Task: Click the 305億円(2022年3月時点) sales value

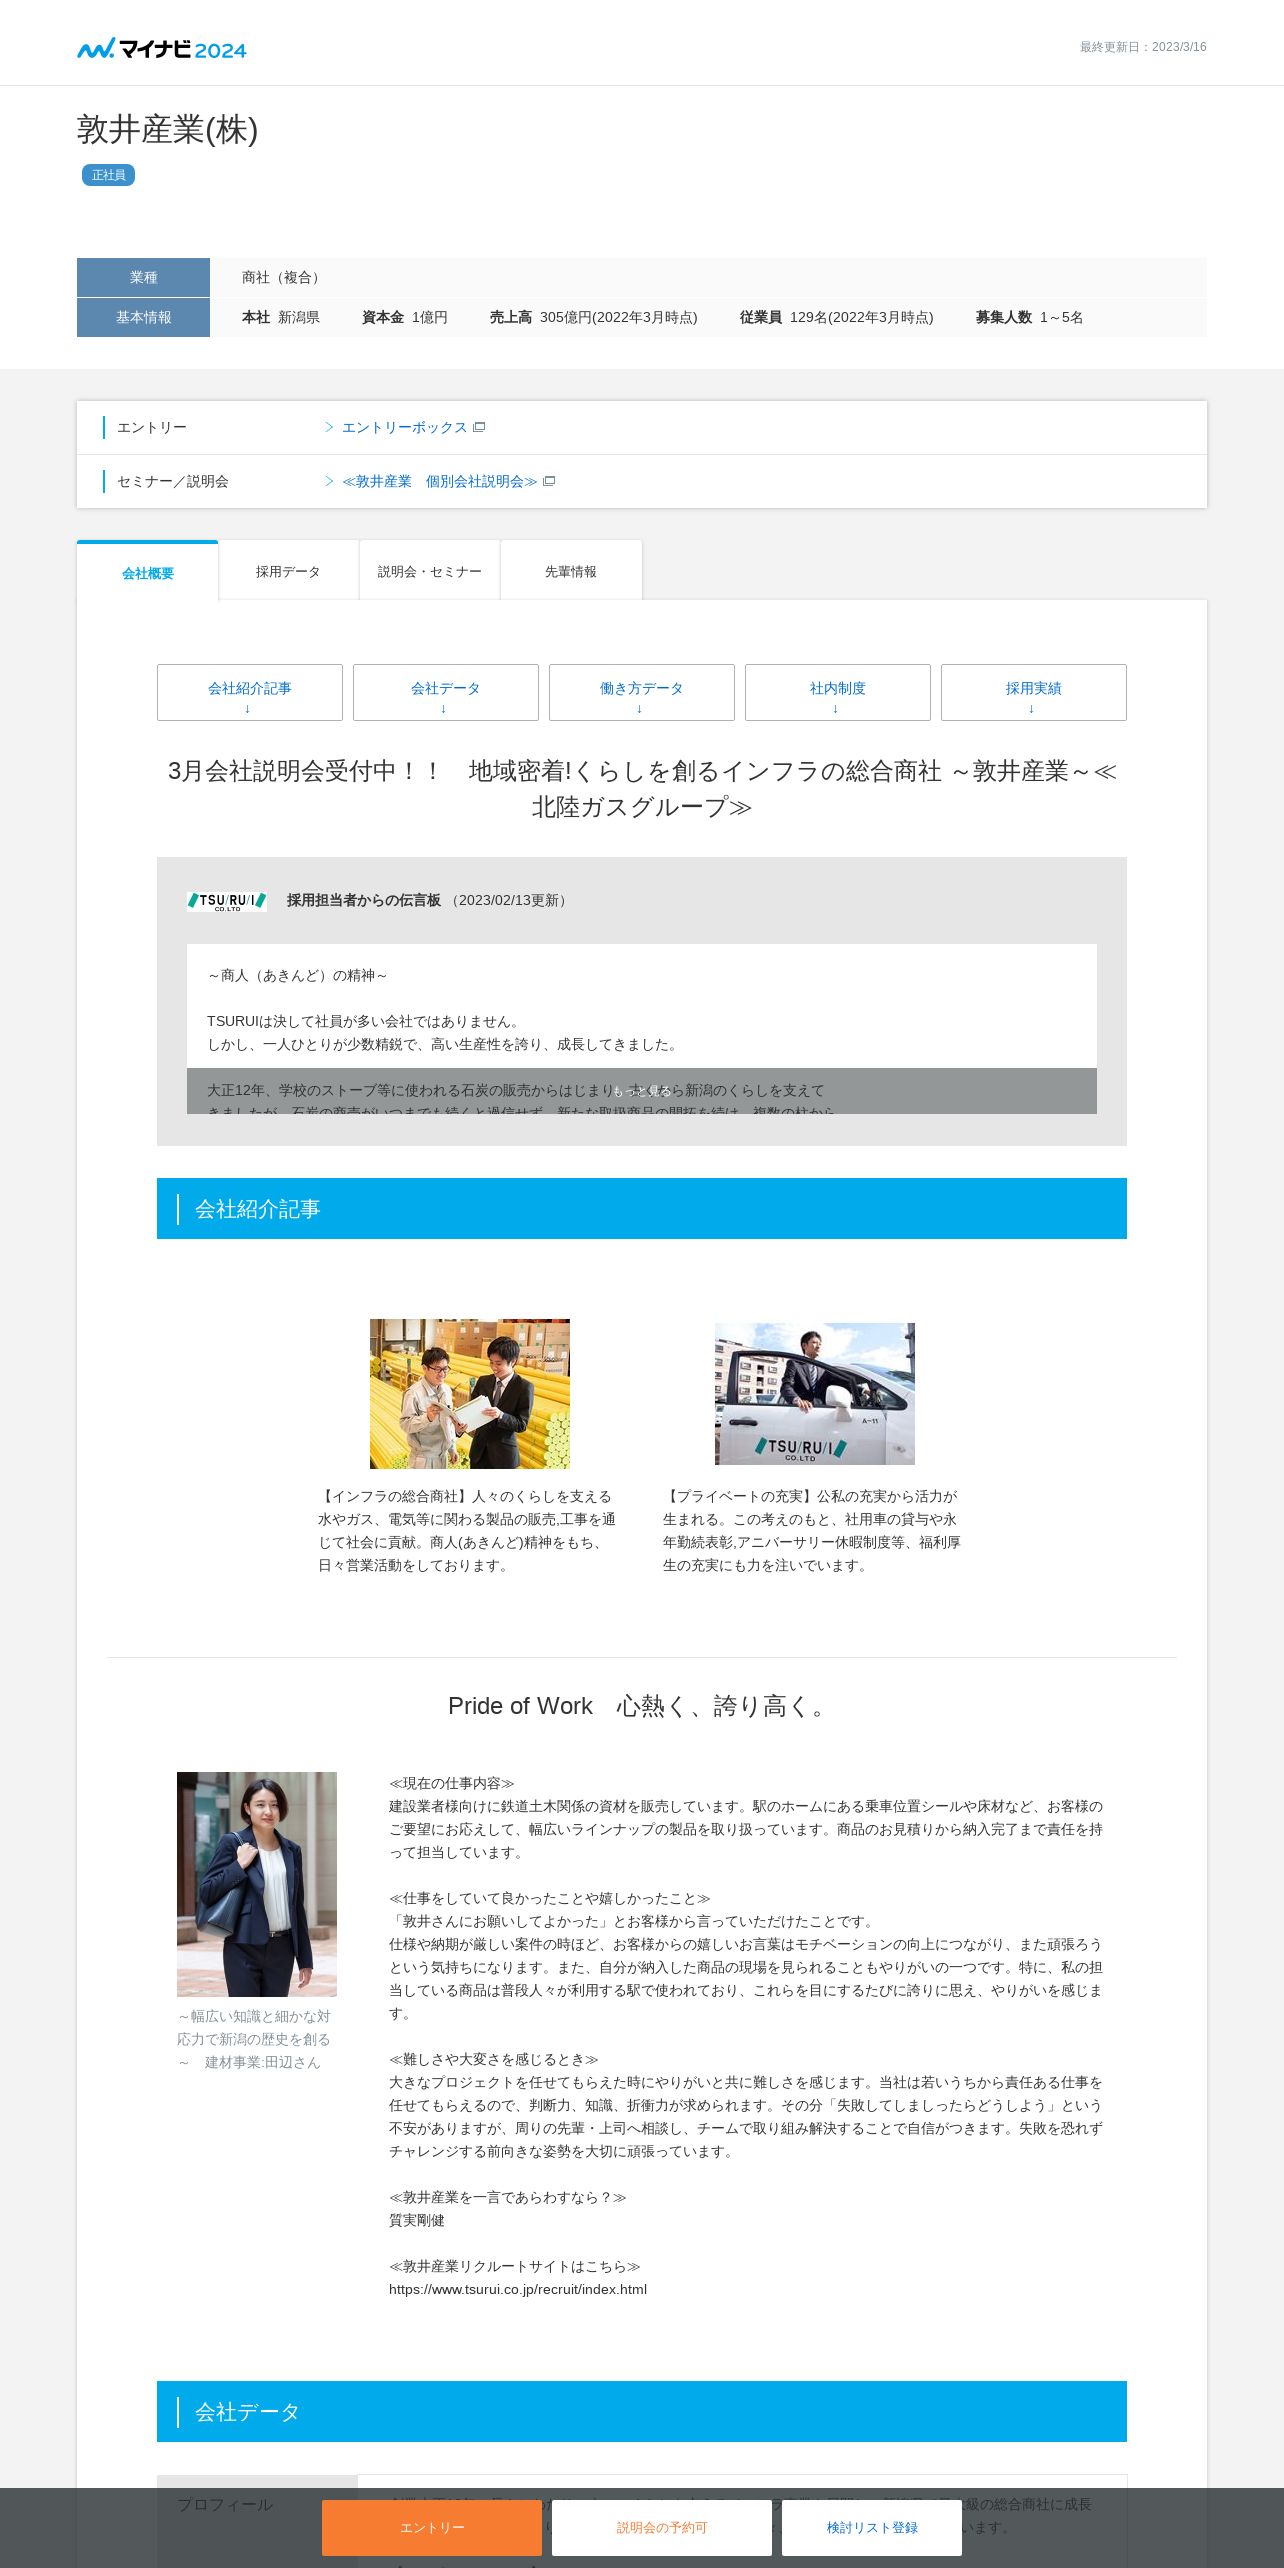Action: pos(619,317)
